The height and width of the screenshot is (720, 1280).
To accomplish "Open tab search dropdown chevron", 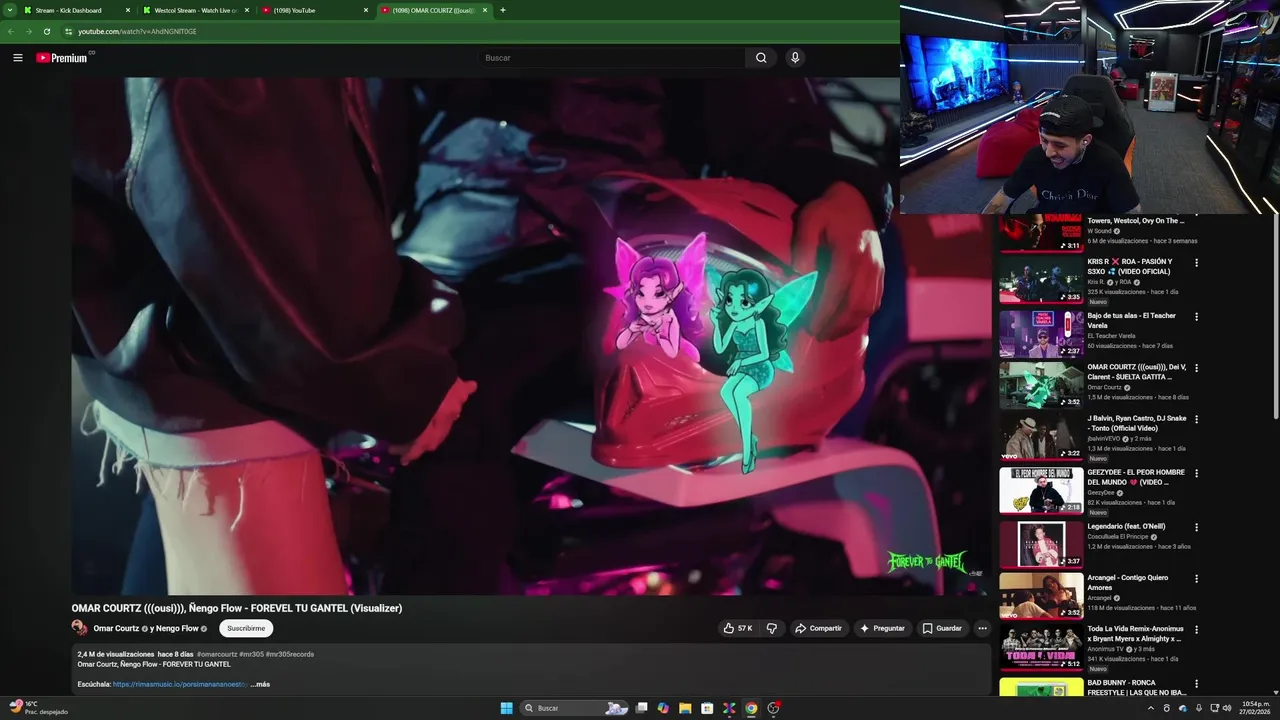I will (10, 10).
